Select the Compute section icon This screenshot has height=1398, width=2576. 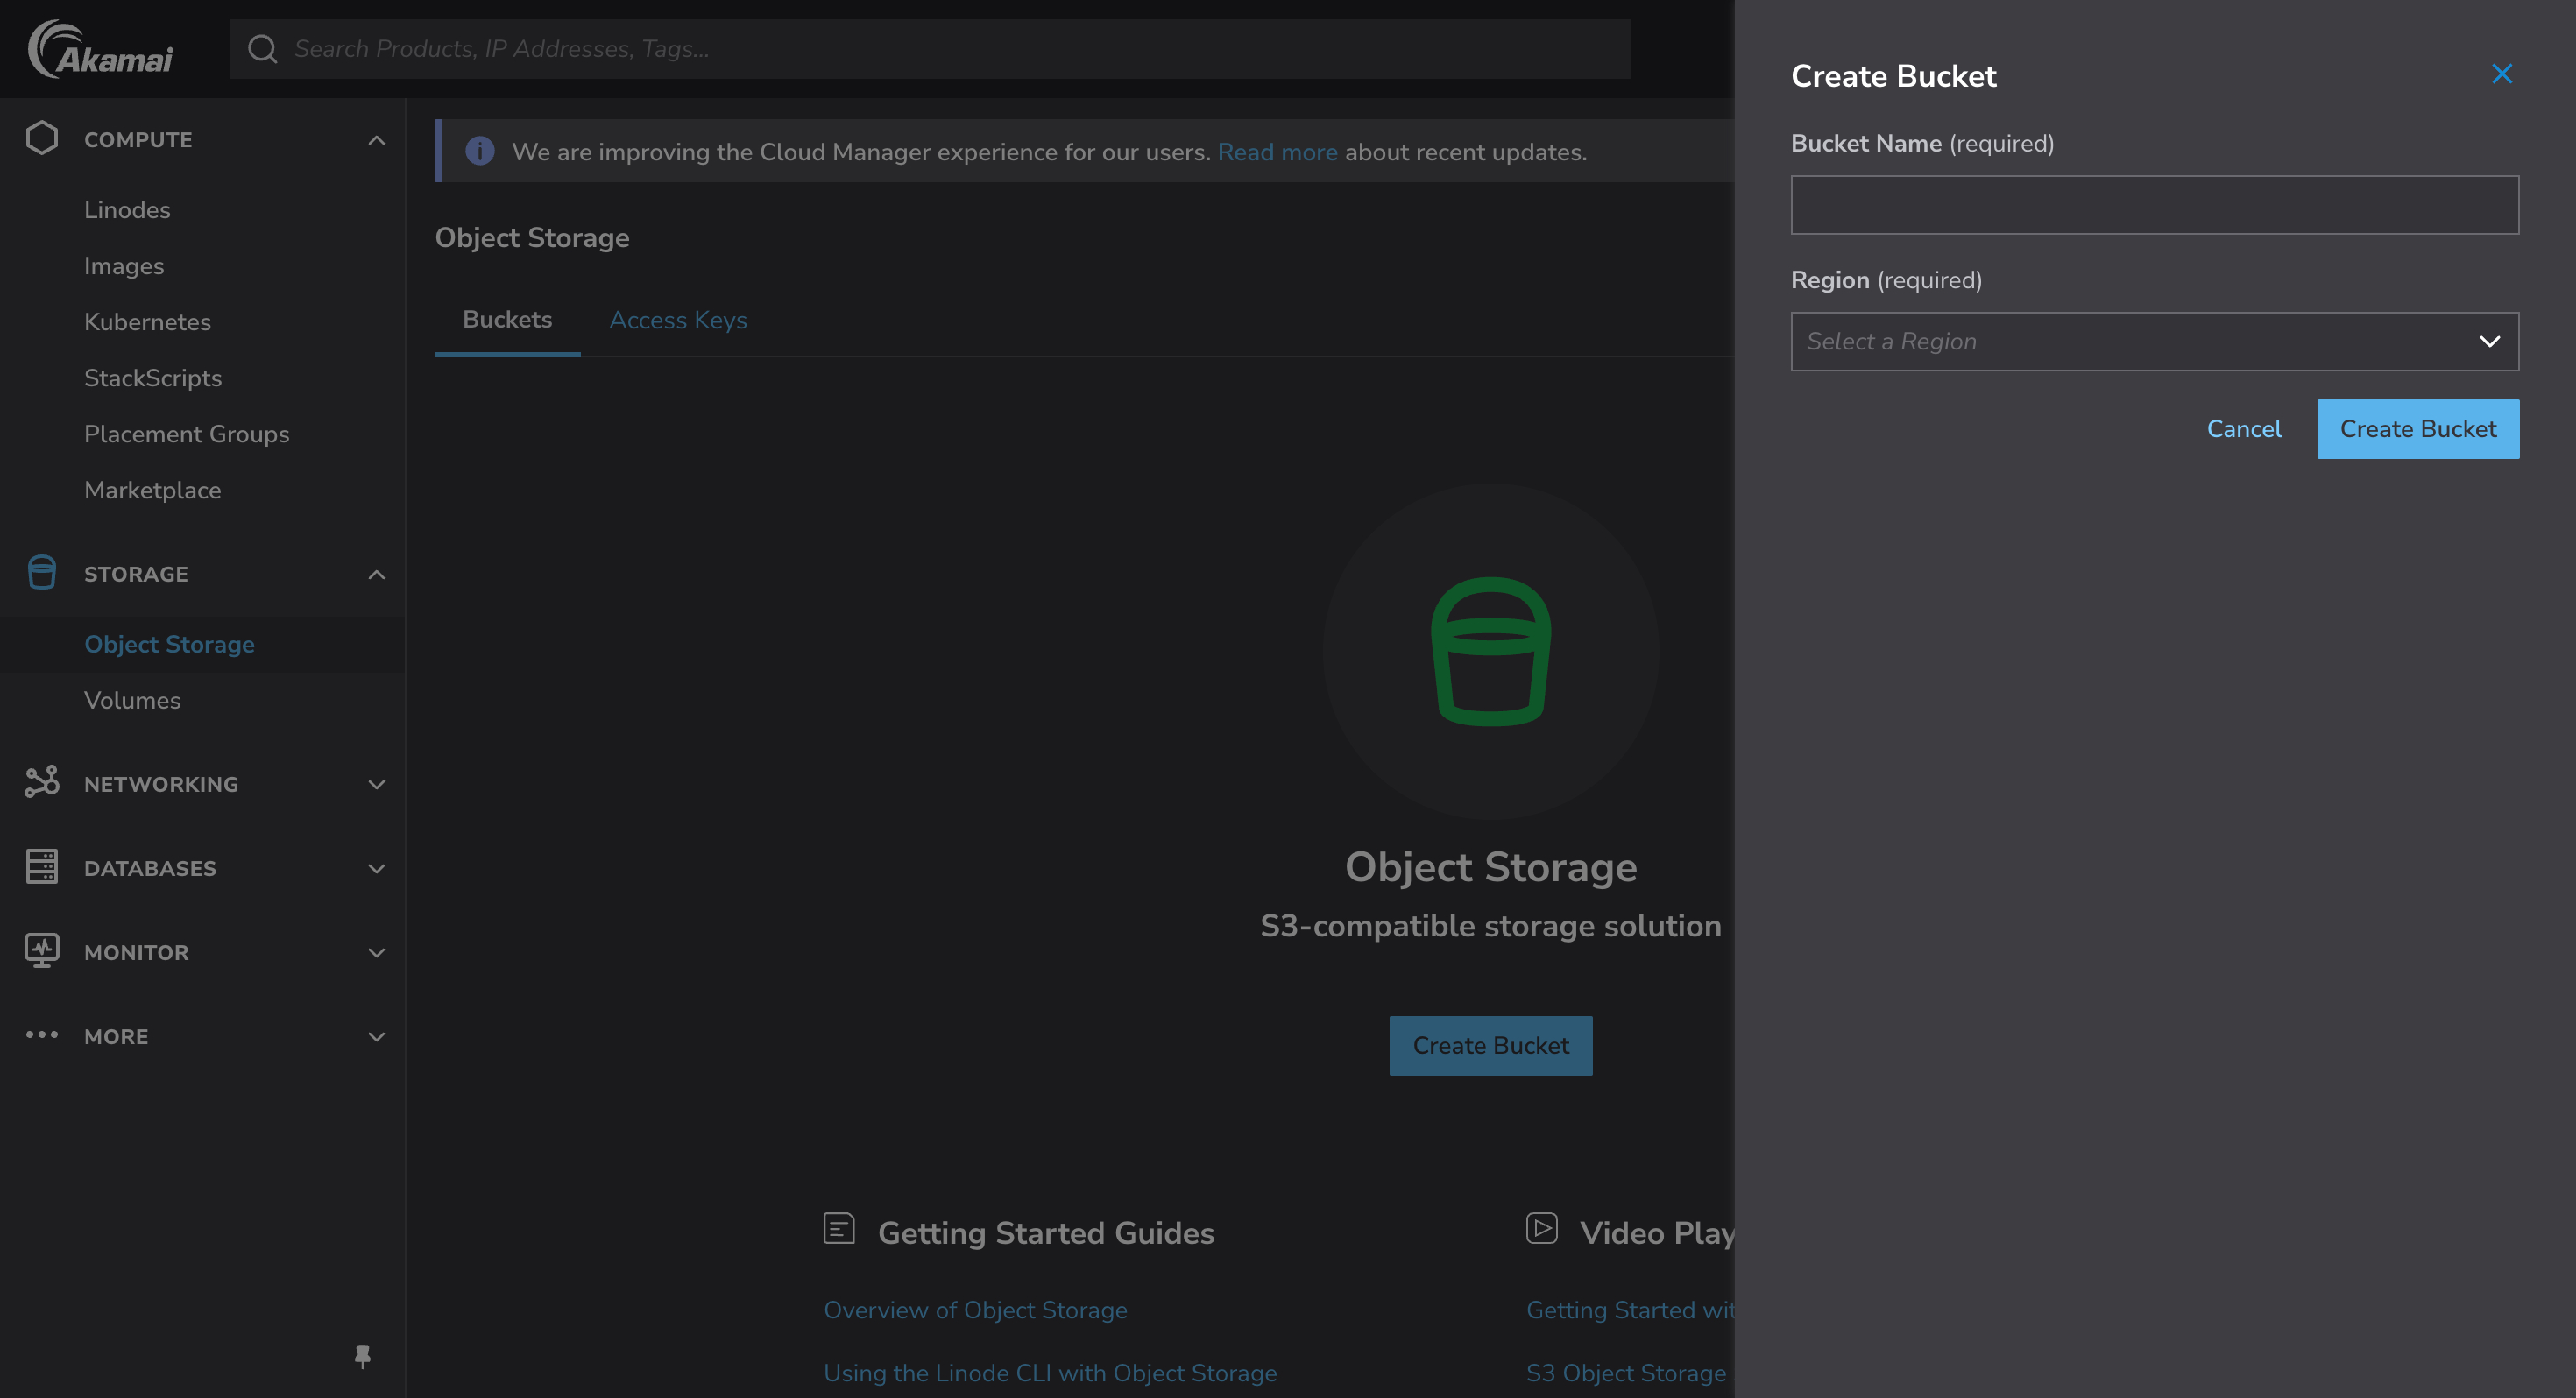[x=41, y=138]
